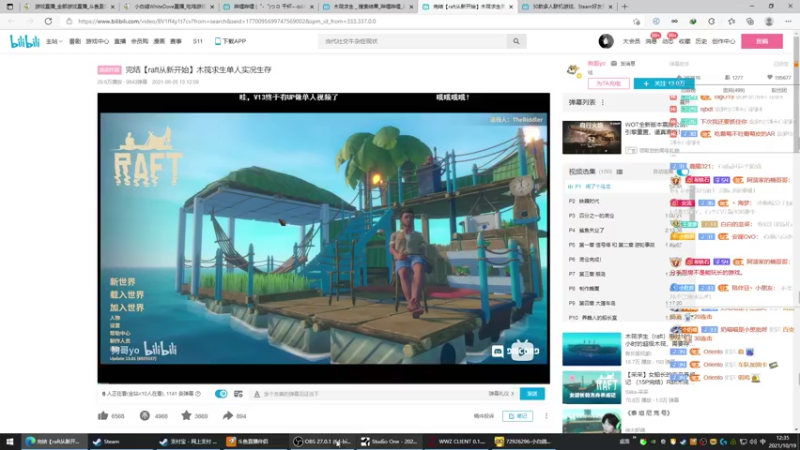800x450 pixels.
Task: Switch to the Steam games browser tab
Action: (x=567, y=7)
